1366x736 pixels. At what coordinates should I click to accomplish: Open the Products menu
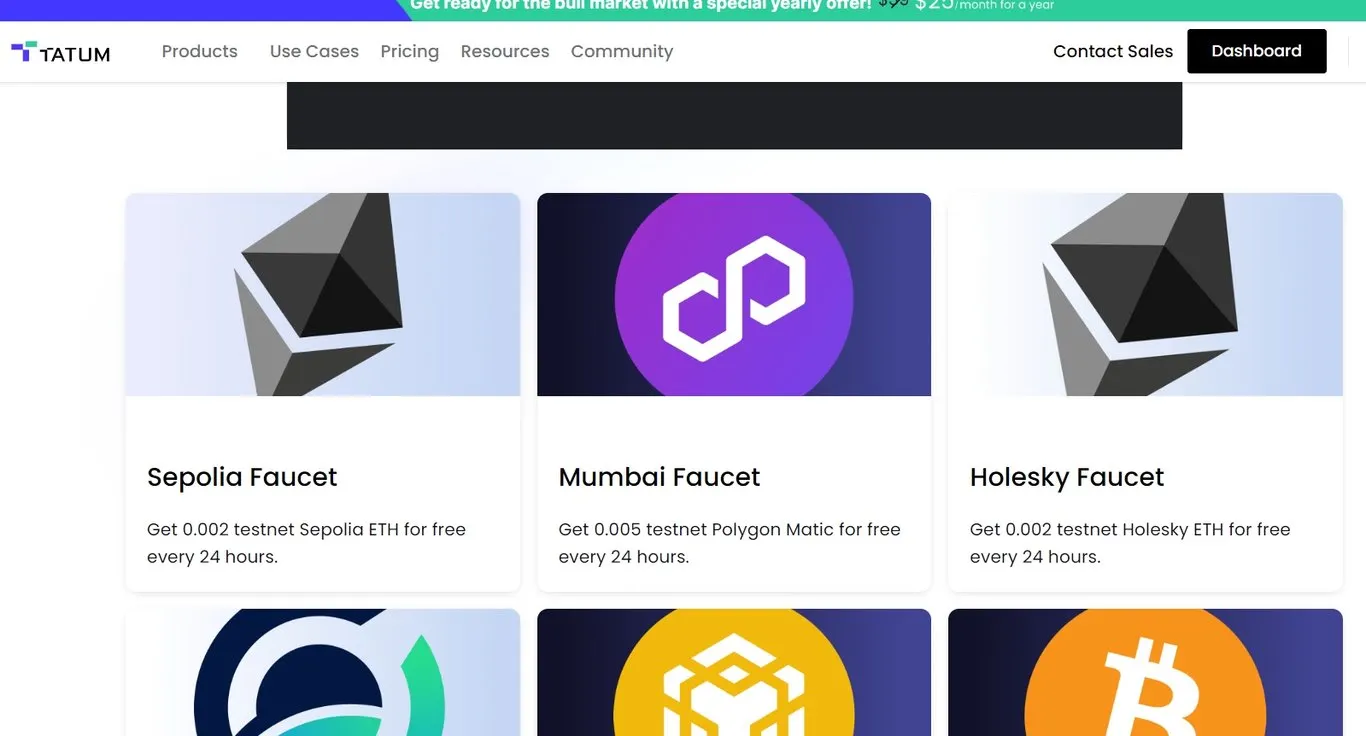pos(200,51)
